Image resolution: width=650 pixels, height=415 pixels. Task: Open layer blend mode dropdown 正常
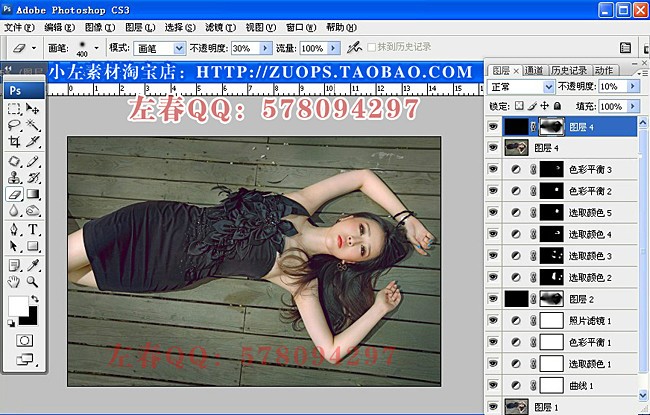(x=521, y=87)
